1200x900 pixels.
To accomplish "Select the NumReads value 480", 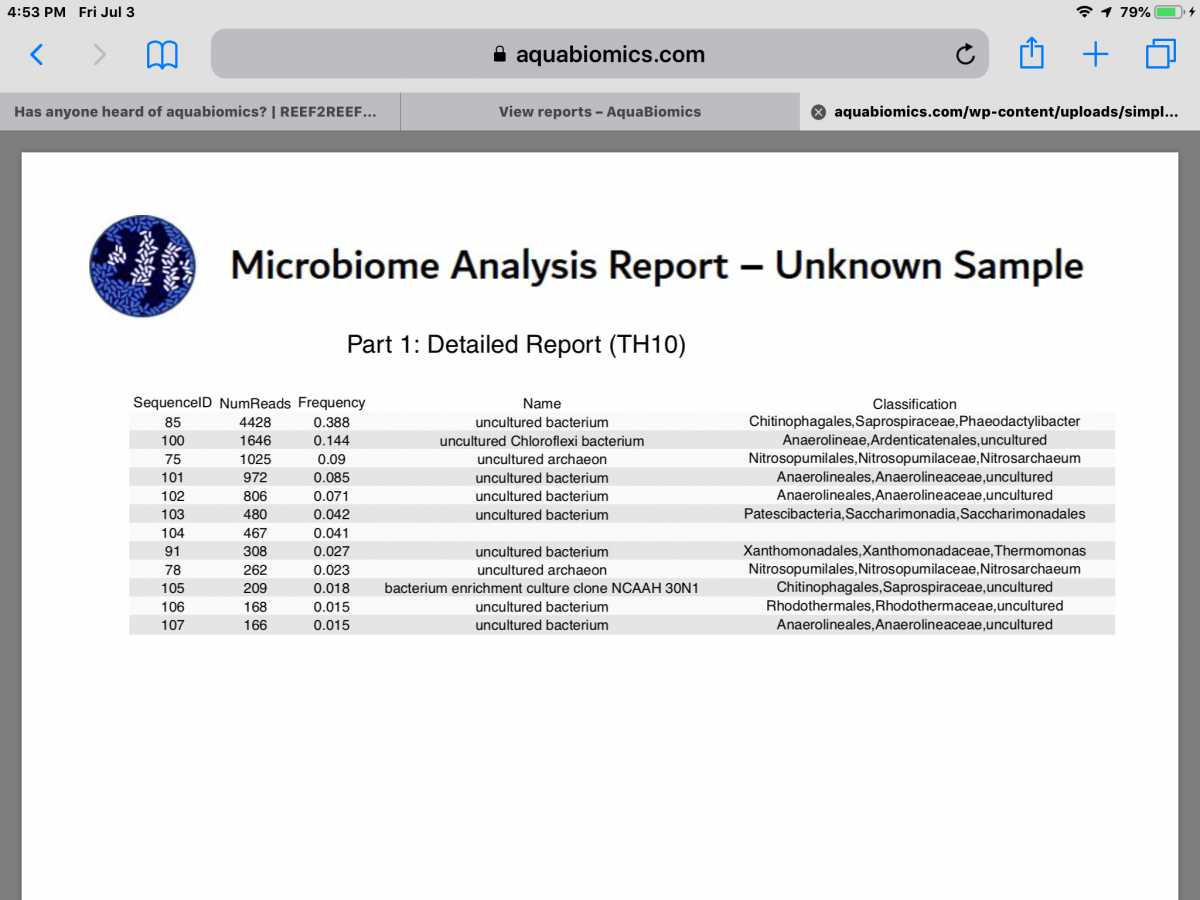I will 255,514.
